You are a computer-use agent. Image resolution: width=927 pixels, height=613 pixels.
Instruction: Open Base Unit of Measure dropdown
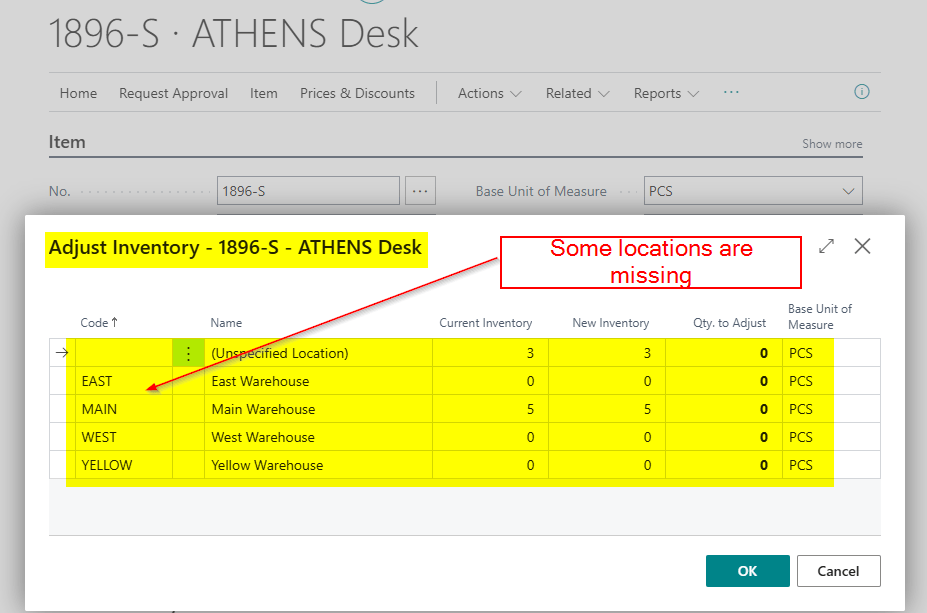(849, 191)
